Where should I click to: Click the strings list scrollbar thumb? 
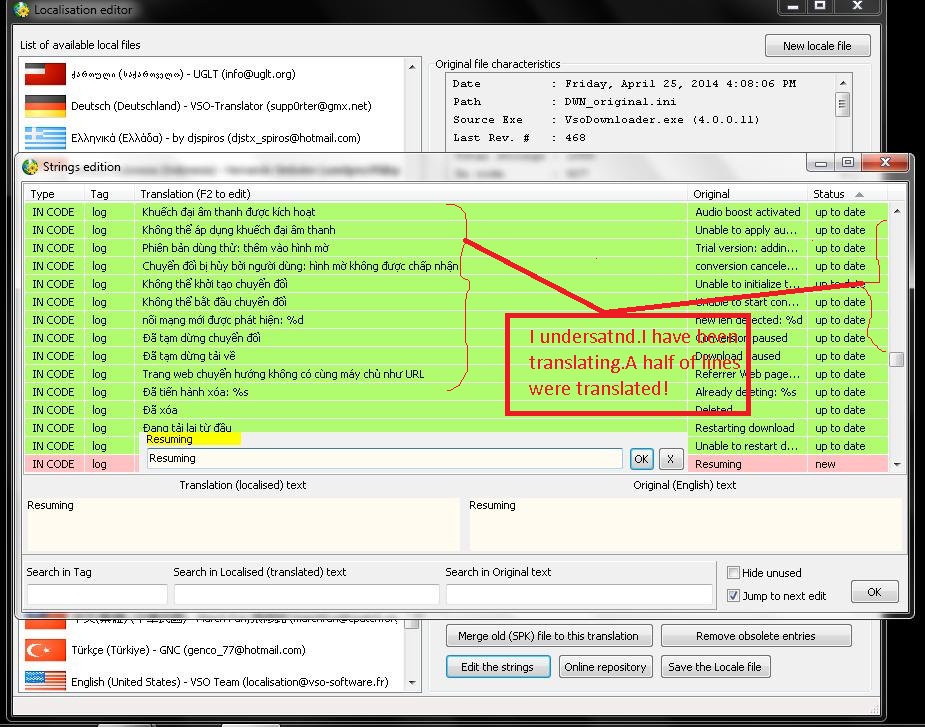(x=896, y=359)
